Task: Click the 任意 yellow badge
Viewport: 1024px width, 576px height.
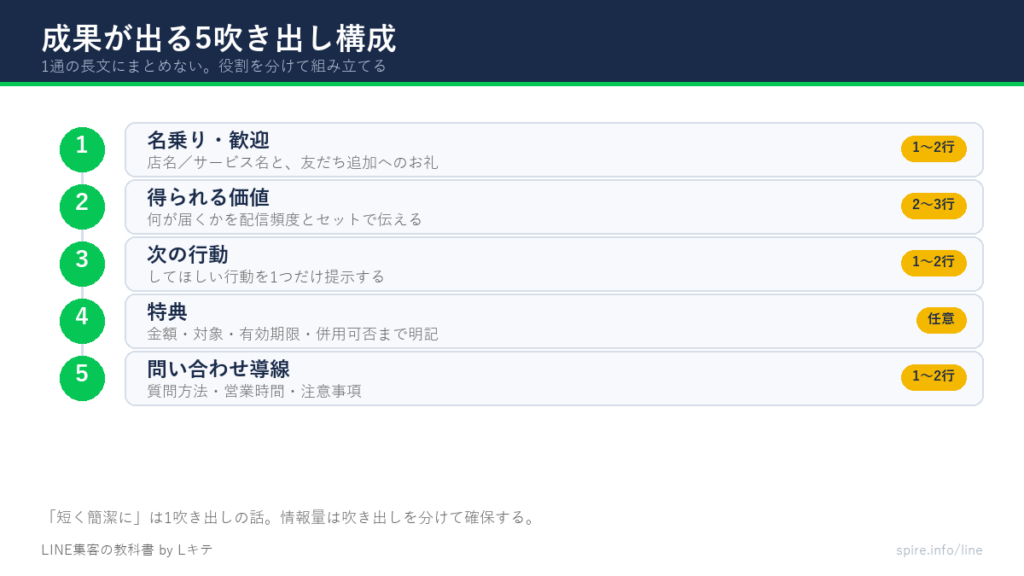Action: [941, 319]
